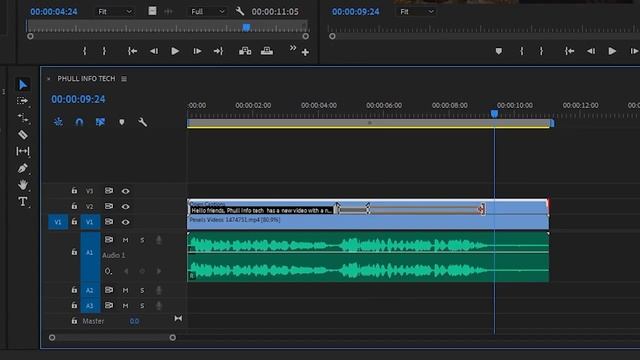Screen dimensions: 640x360
Task: Open Source monitor button editor plus
Action: coord(305,52)
